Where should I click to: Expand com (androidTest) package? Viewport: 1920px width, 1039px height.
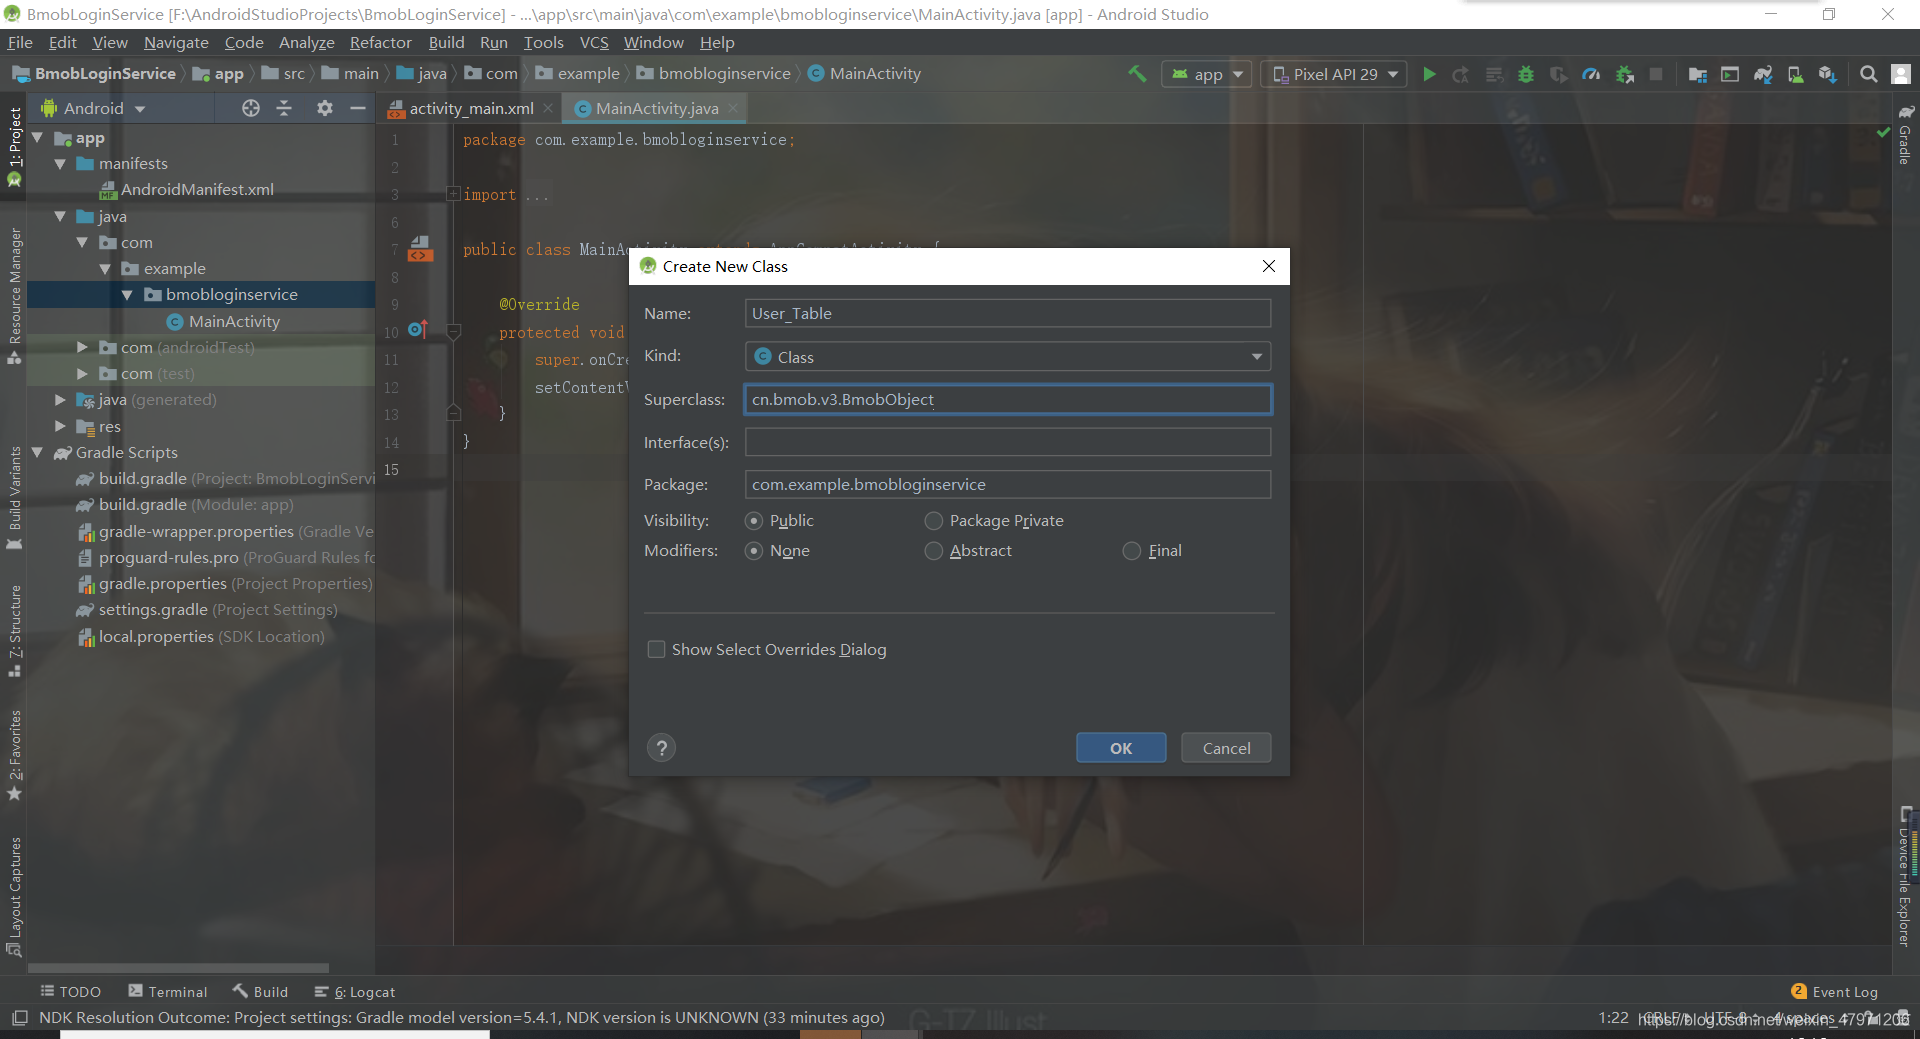point(82,347)
